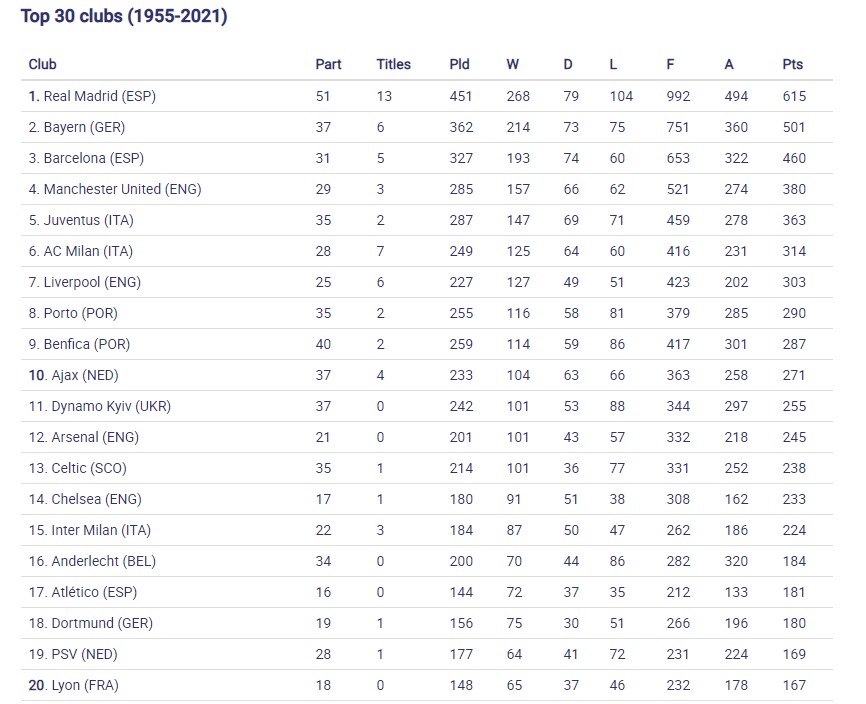Click the Pts column header
Viewport: 866px width, 704px height.
pos(792,64)
